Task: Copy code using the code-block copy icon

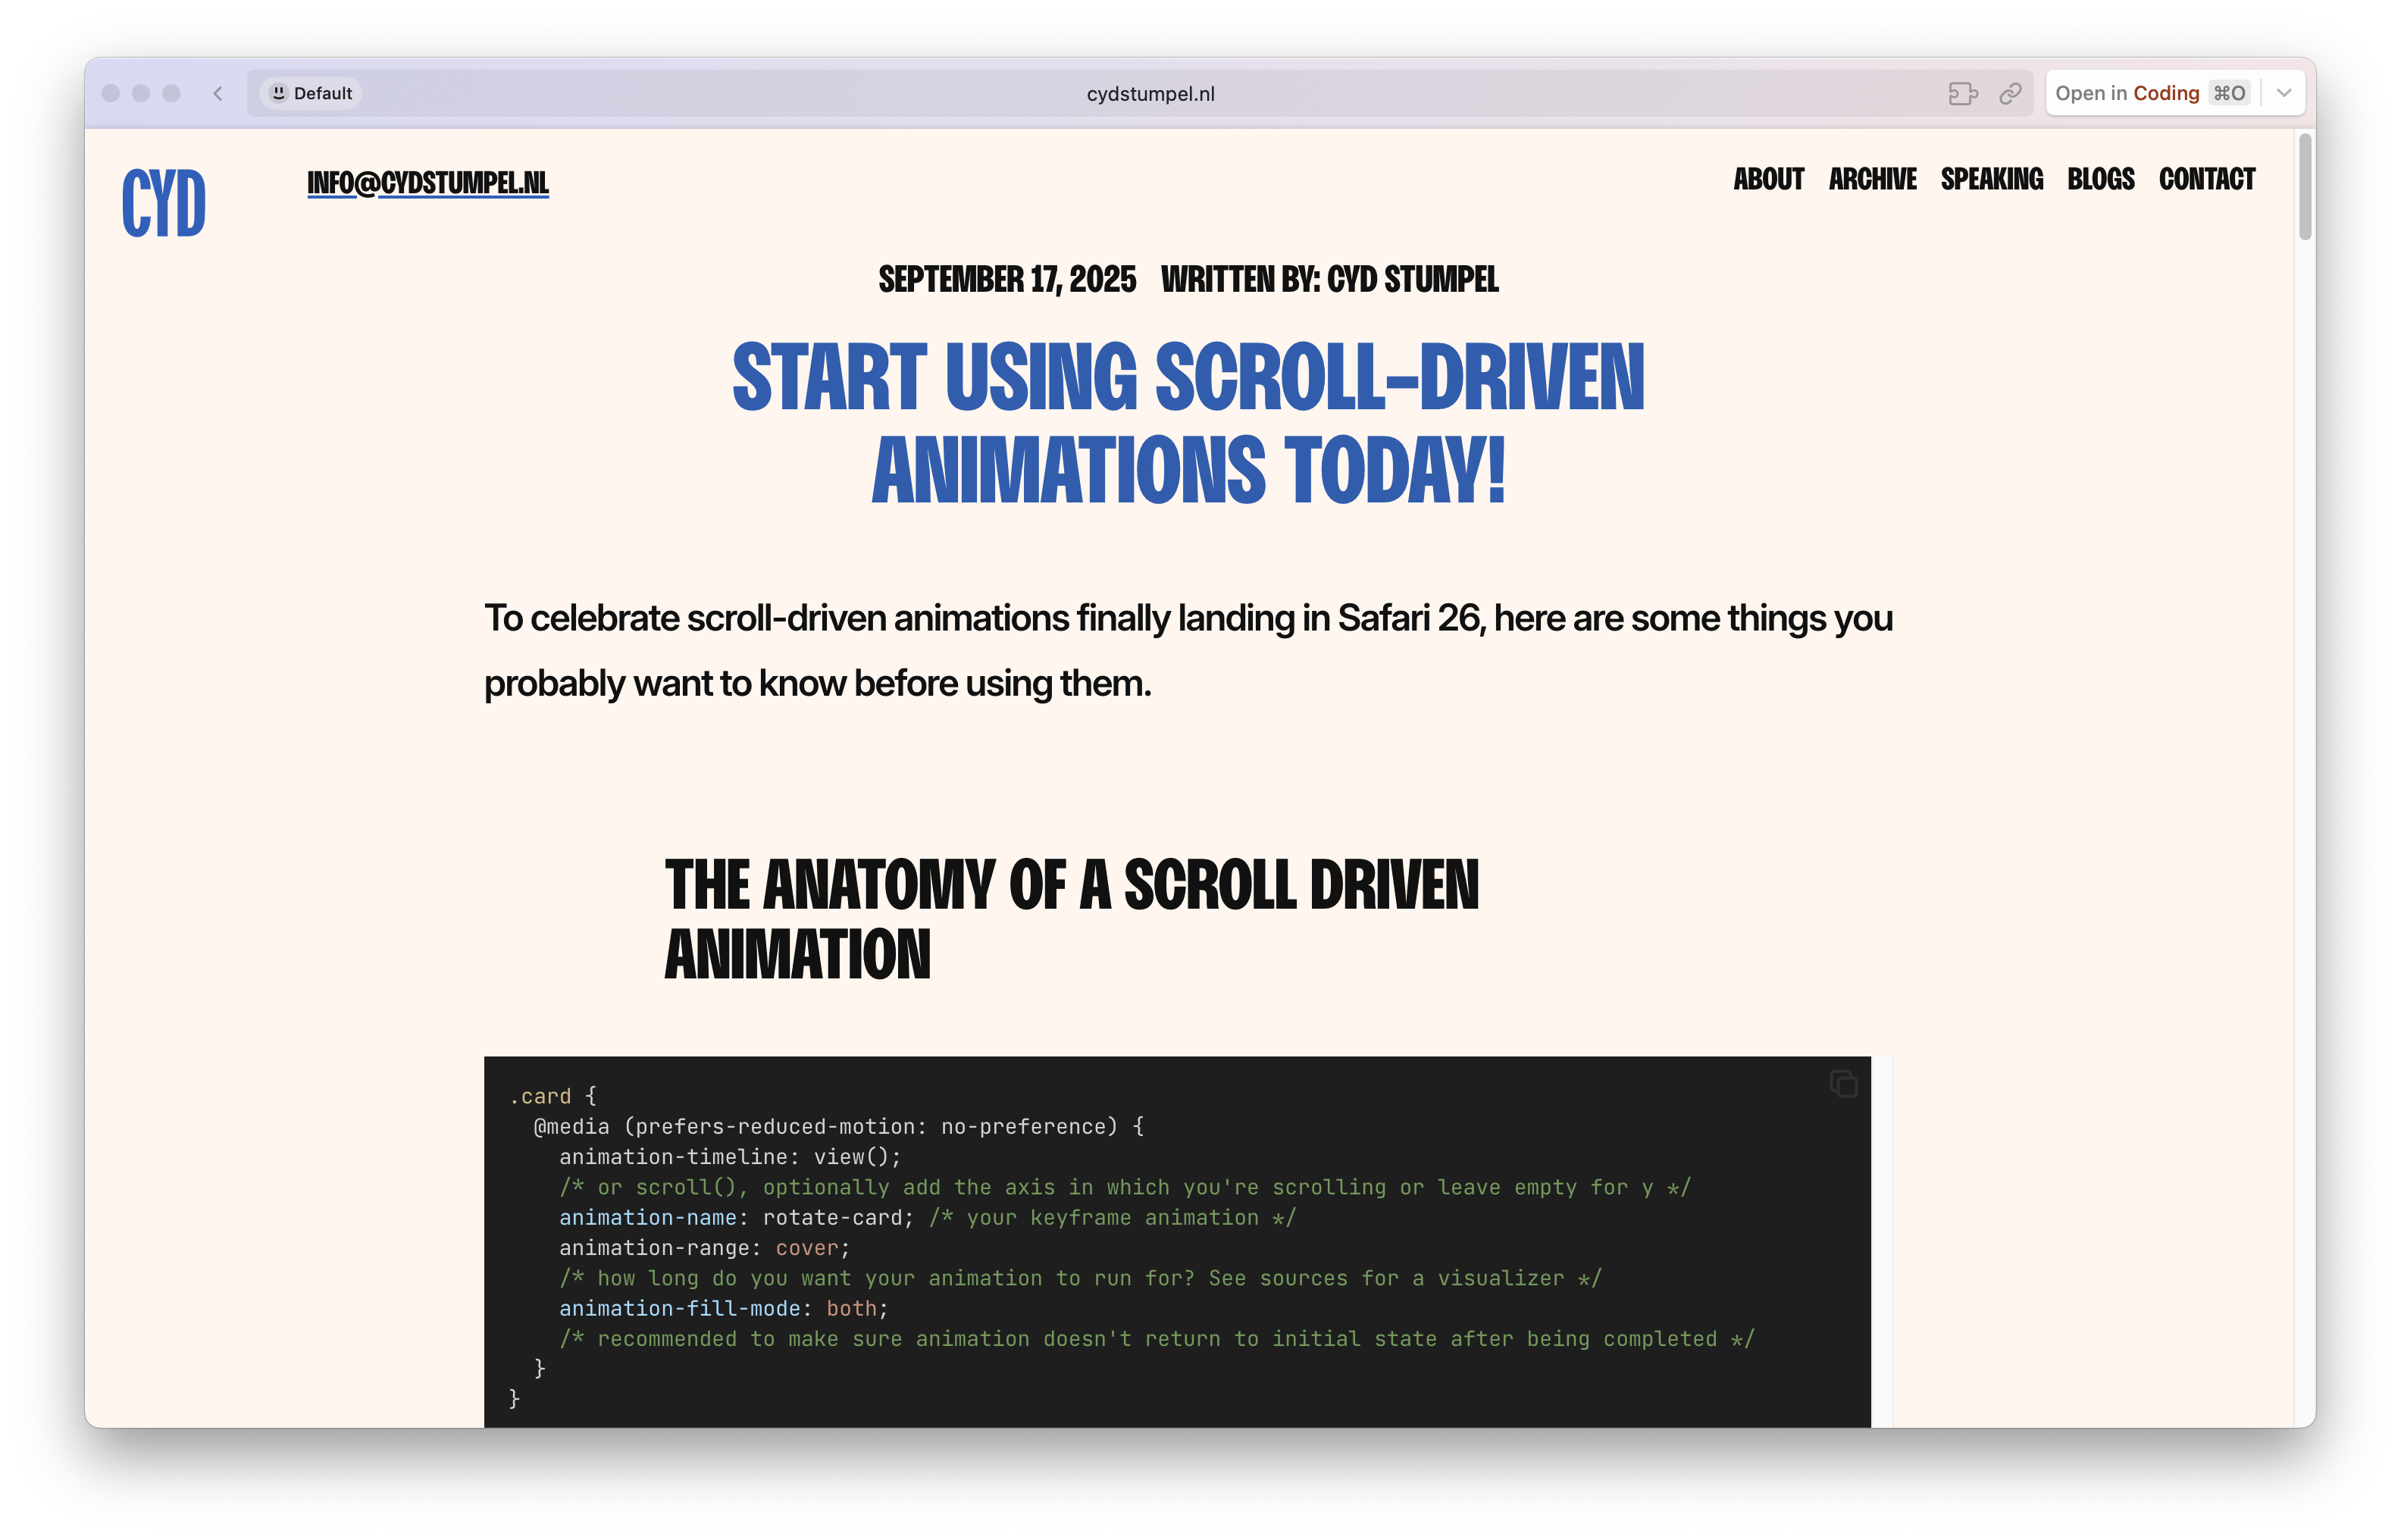Action: pyautogui.click(x=1843, y=1083)
